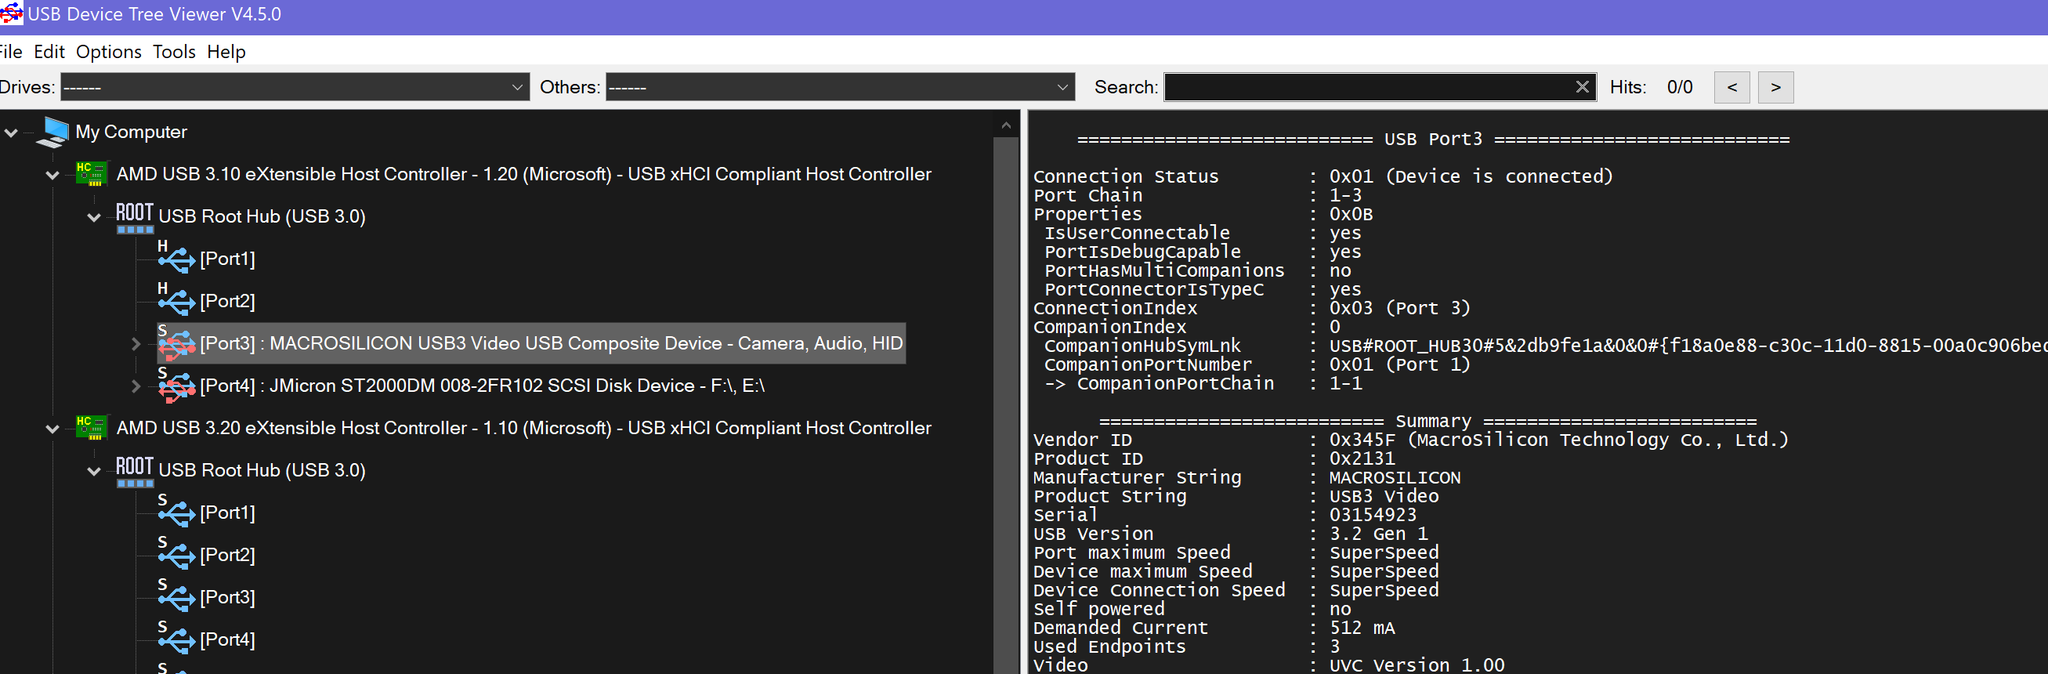Click MACROSILICON Port3 device USB icon

coord(176,343)
